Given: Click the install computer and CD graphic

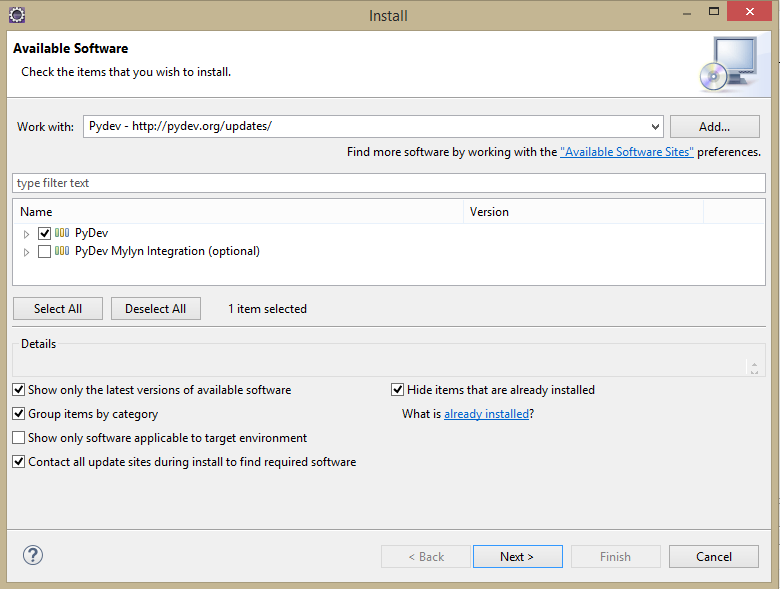Looking at the screenshot, I should tap(729, 64).
